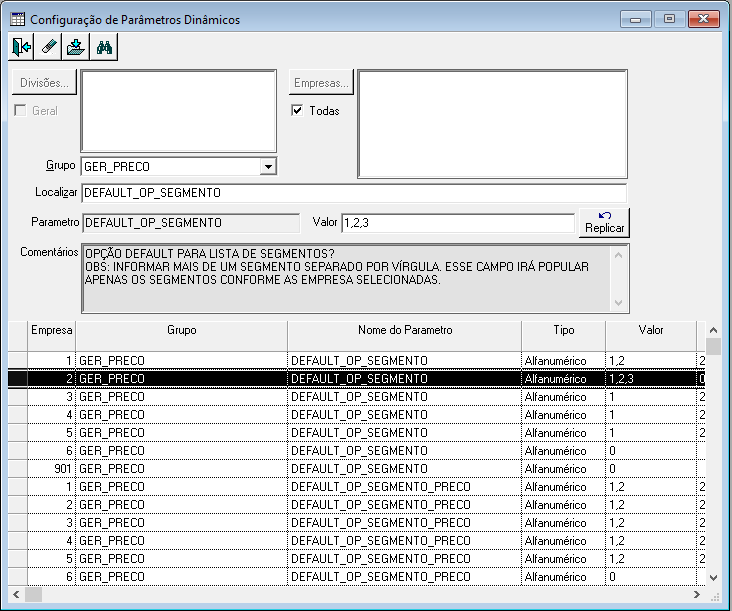Select Empresa 4 DEFAULT_OP_SEGMENTO_PRECO row
Image resolution: width=732 pixels, height=611 pixels.
[x=357, y=541]
